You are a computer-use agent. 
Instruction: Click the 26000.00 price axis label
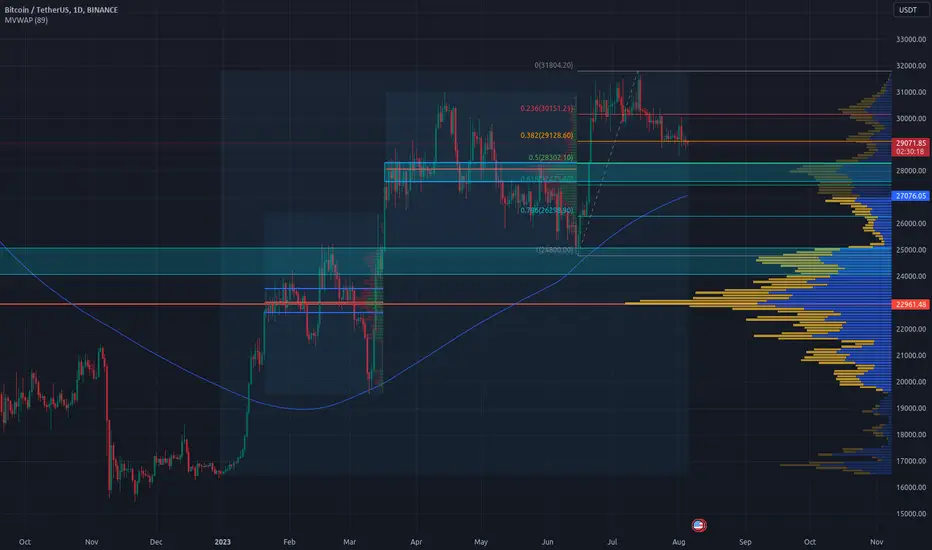[x=911, y=224]
